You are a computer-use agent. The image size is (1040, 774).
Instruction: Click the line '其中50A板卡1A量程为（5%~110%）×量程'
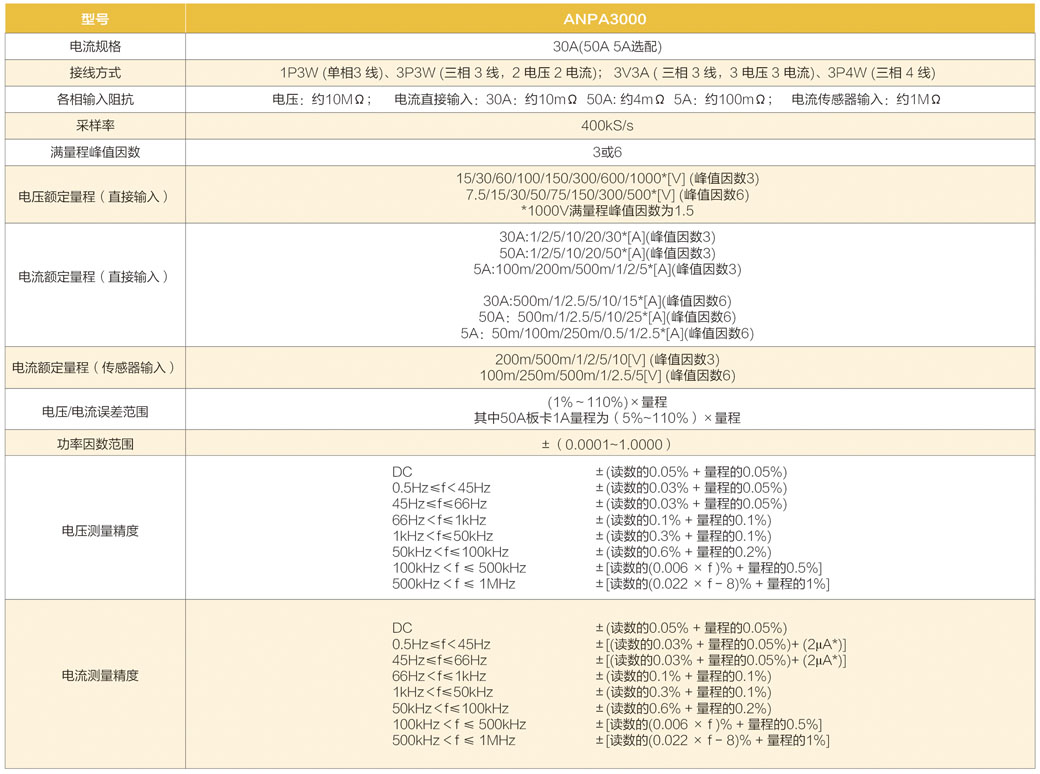click(607, 418)
